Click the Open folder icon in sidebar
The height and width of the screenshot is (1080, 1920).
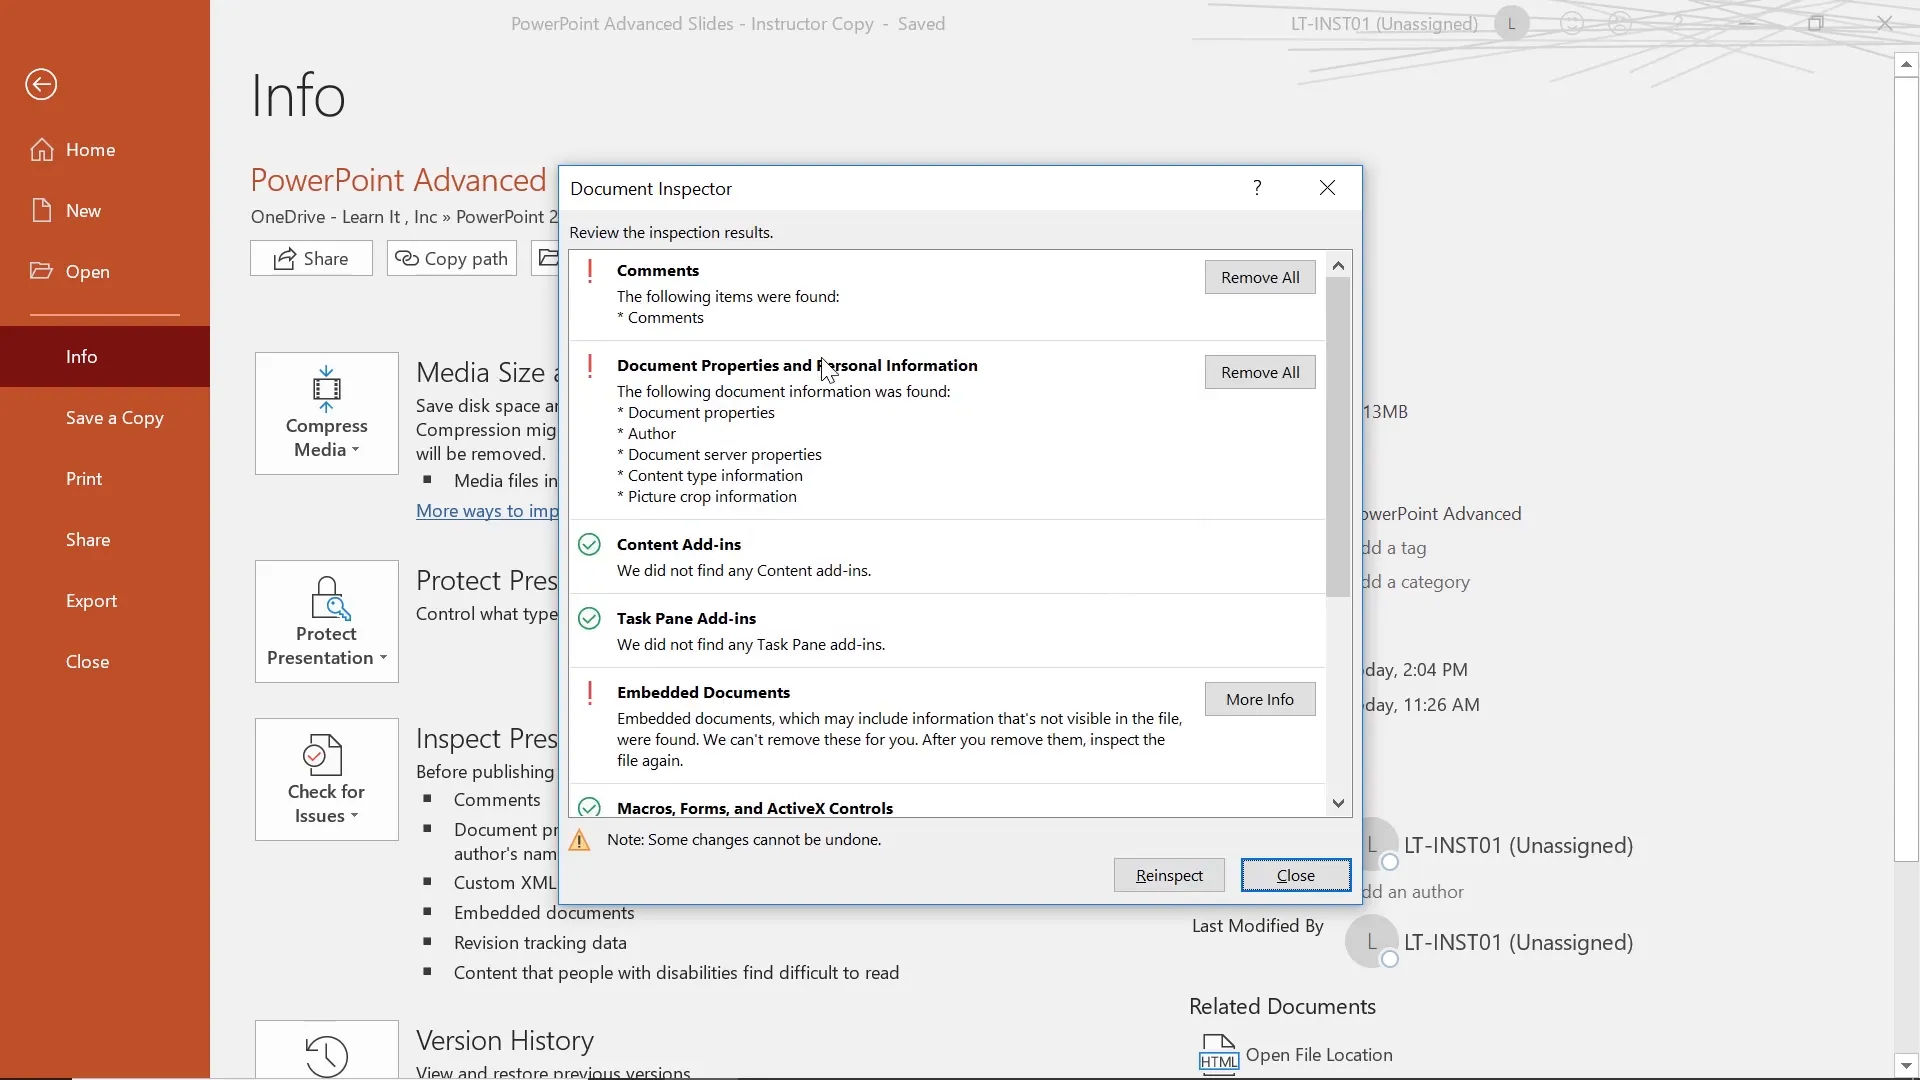click(42, 271)
